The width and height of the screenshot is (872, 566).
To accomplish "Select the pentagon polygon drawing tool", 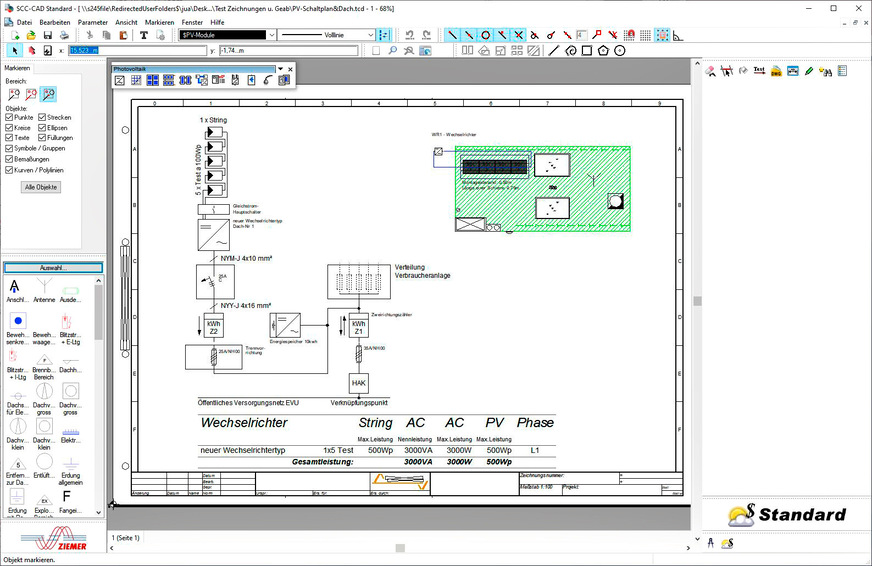I will pyautogui.click(x=605, y=49).
